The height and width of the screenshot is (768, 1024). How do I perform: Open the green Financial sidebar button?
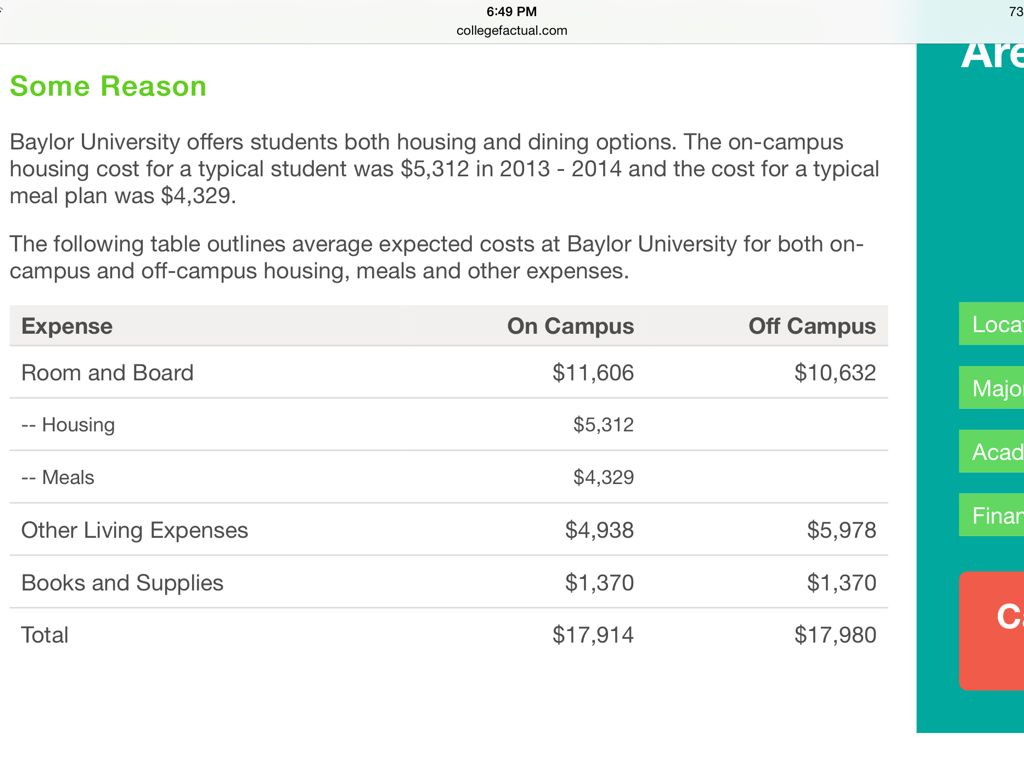(992, 516)
